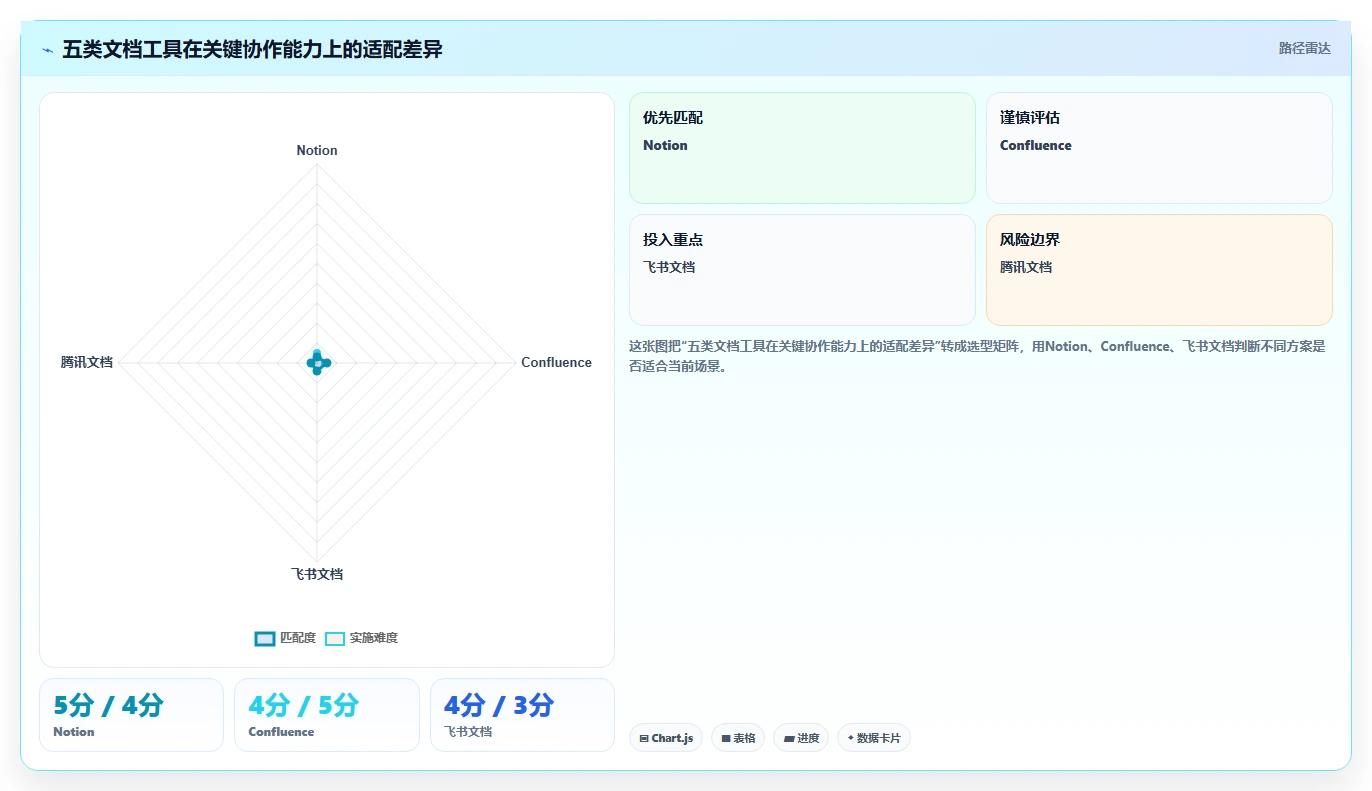Toggle the 匹配度 dataset in the chart legend

(285, 638)
